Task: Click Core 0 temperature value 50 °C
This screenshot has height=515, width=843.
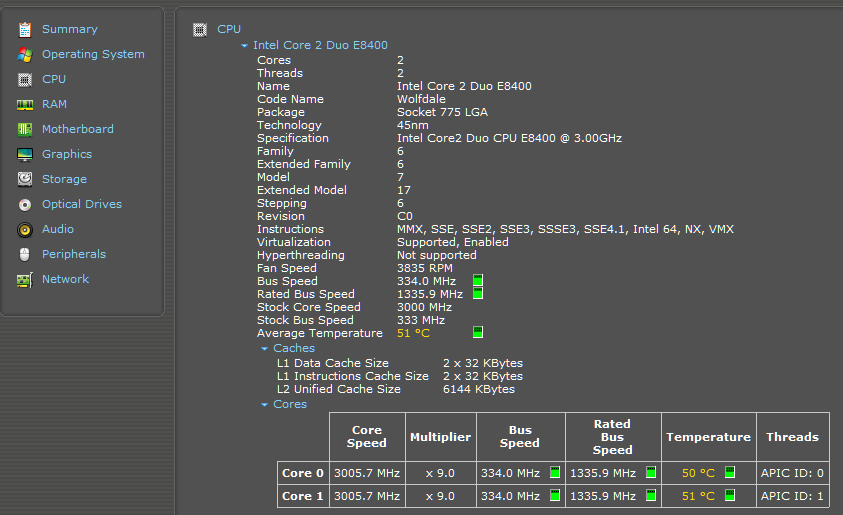Action: point(698,473)
